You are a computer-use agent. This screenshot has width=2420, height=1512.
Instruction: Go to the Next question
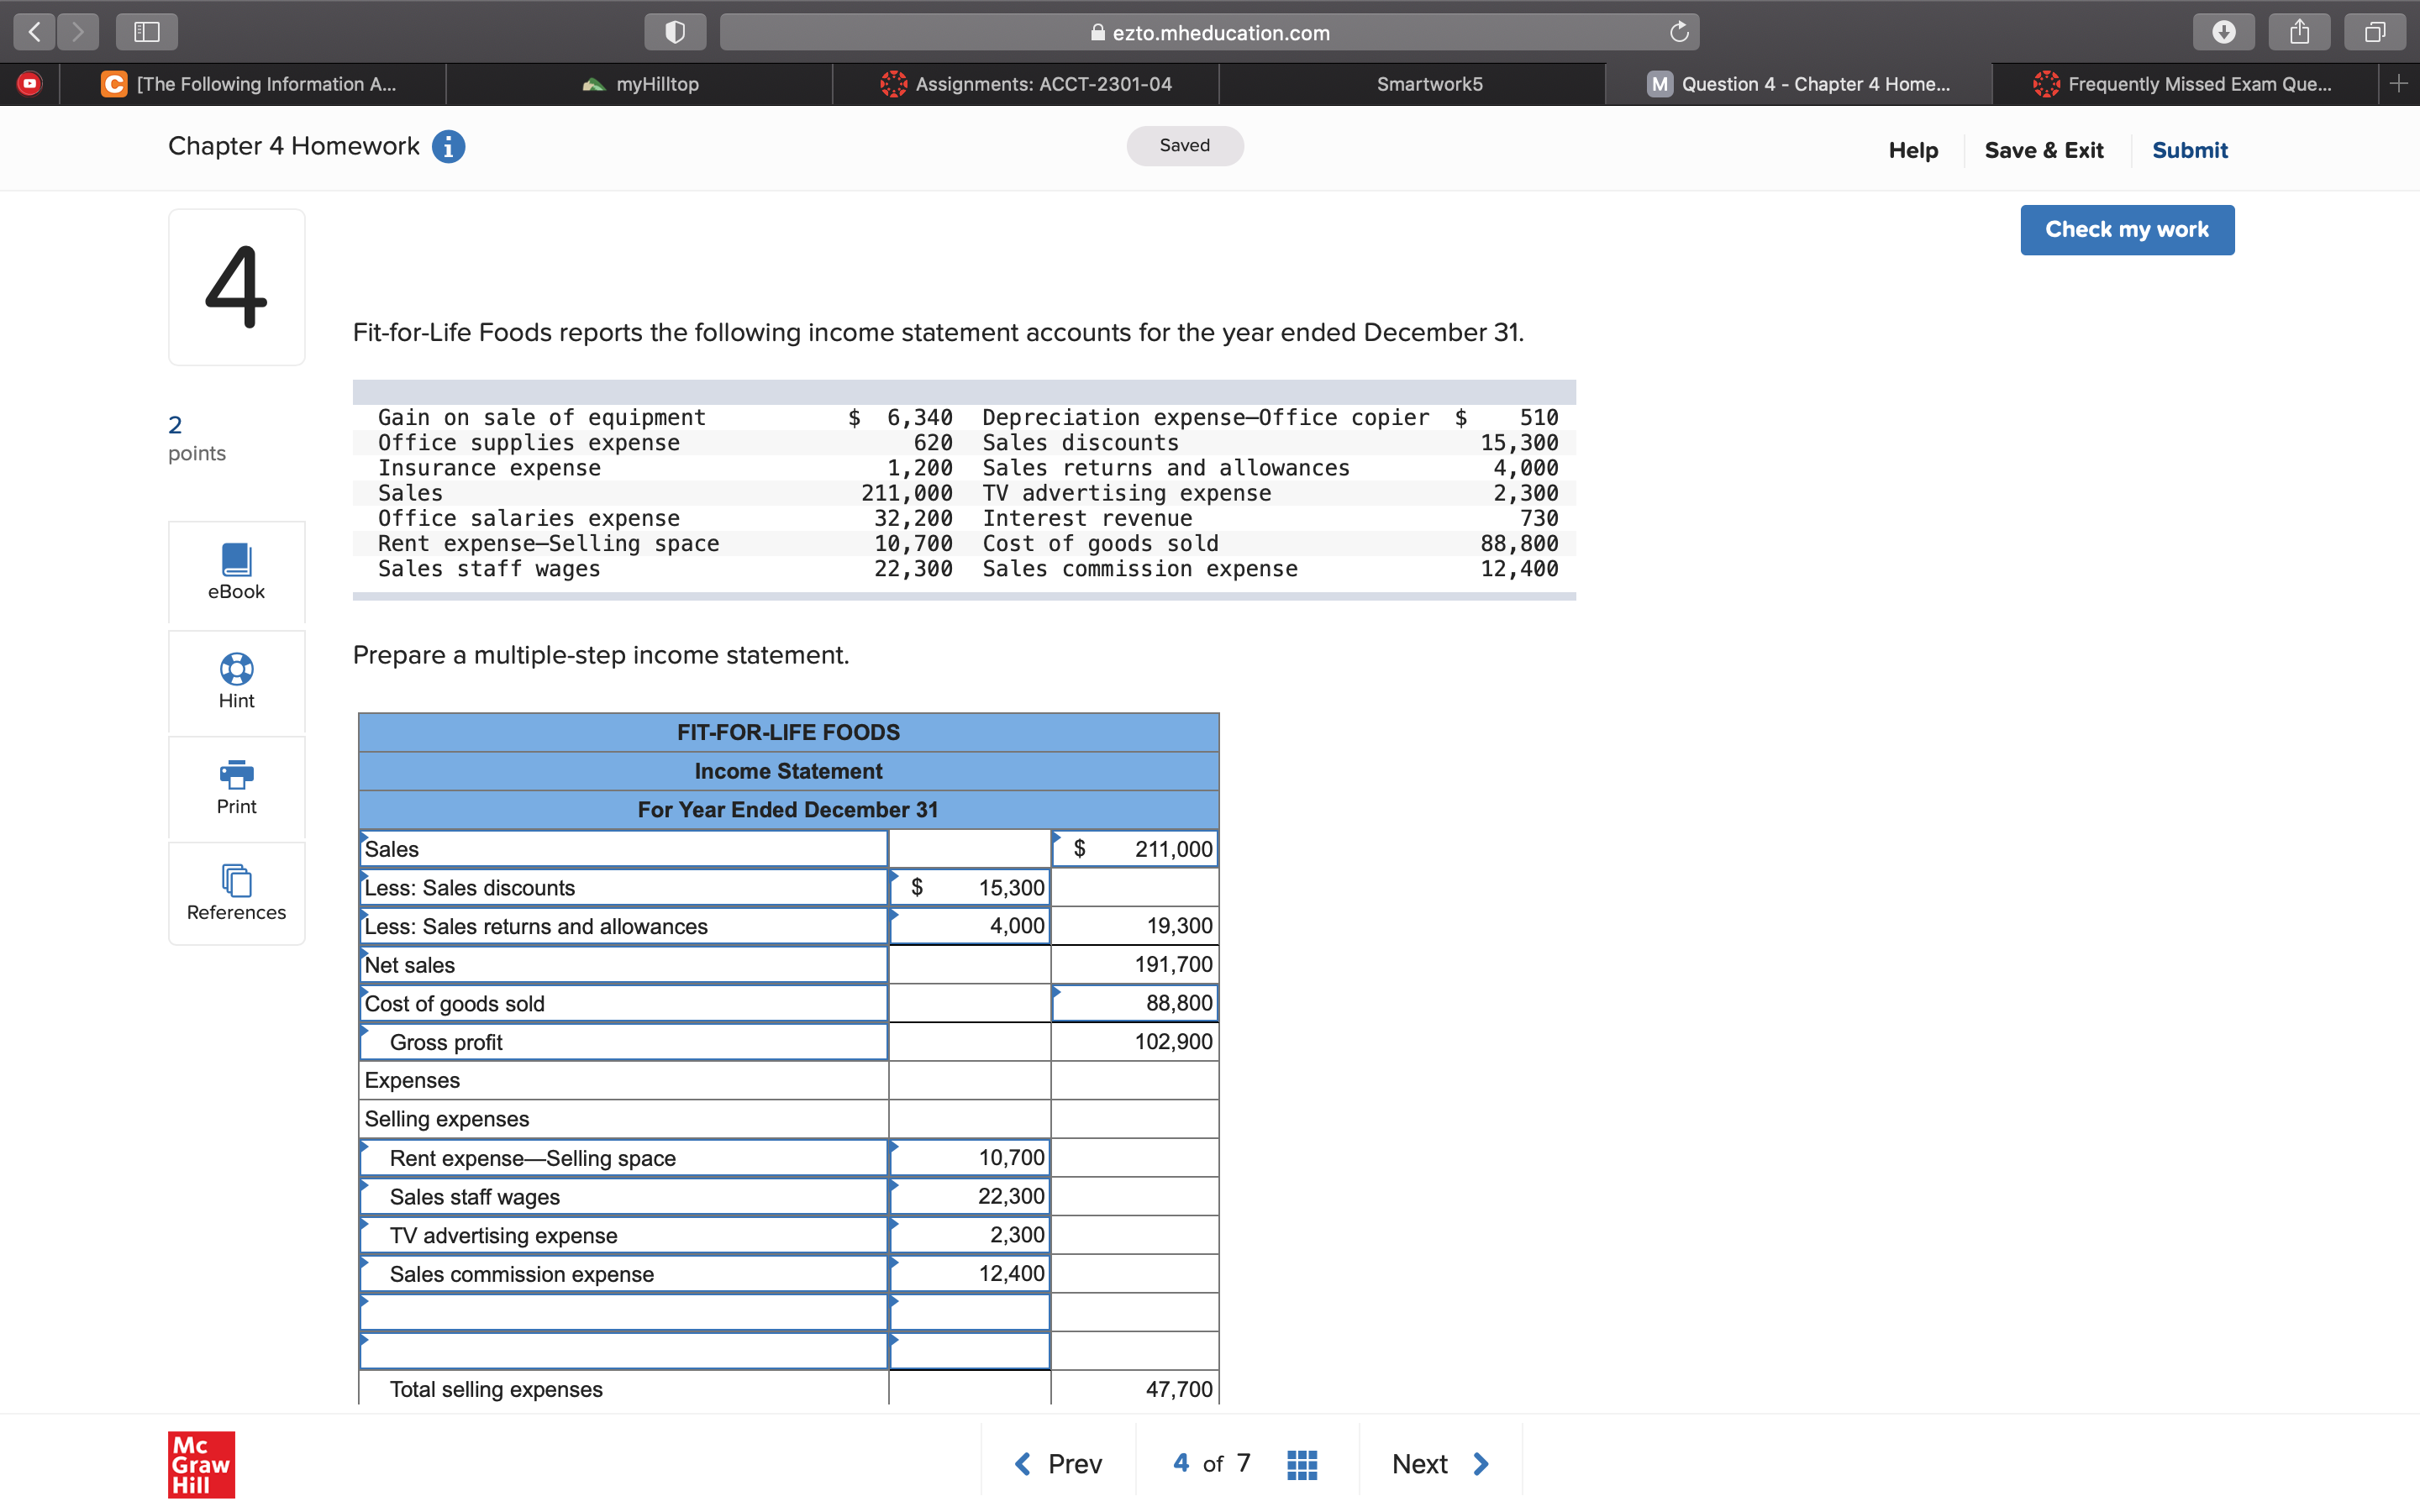click(1440, 1465)
